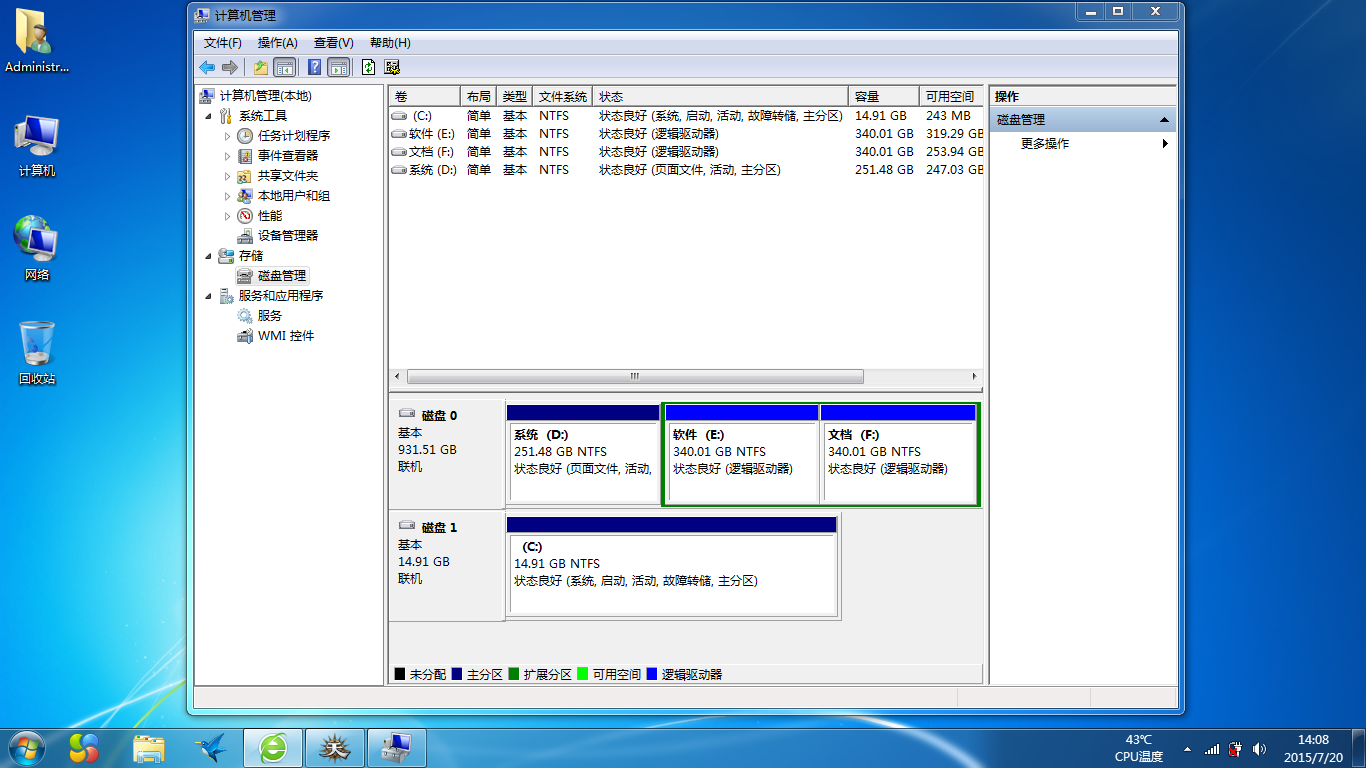The image size is (1366, 768).
Task: Select the 设备管理器 icon in the tree
Action: (245, 236)
